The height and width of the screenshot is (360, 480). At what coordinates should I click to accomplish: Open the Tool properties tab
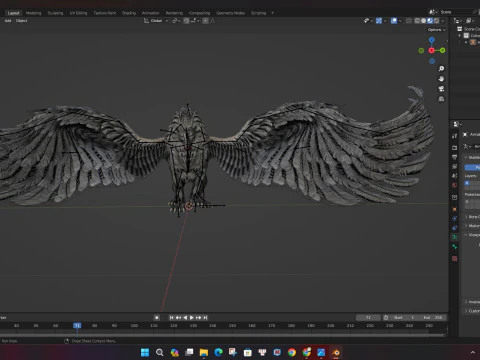455,136
